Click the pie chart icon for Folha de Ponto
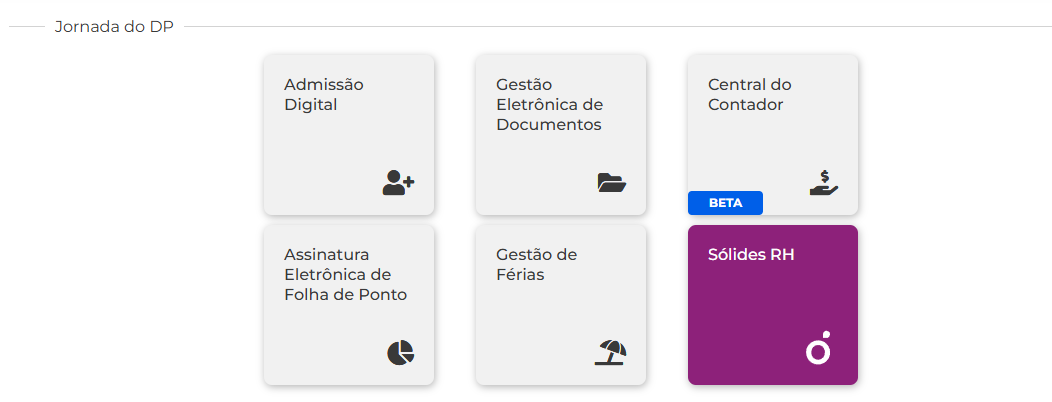This screenshot has height=402, width=1052. tap(401, 353)
